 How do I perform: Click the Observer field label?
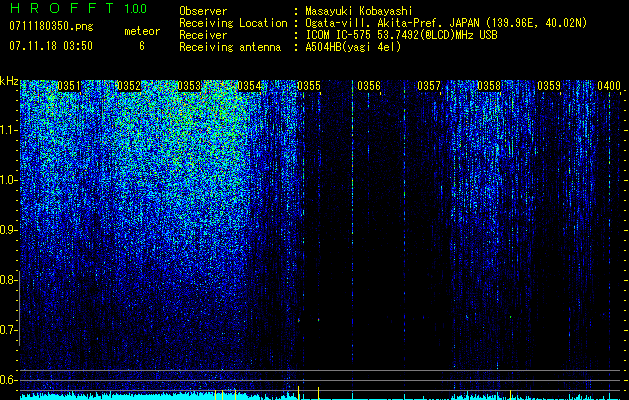(203, 11)
